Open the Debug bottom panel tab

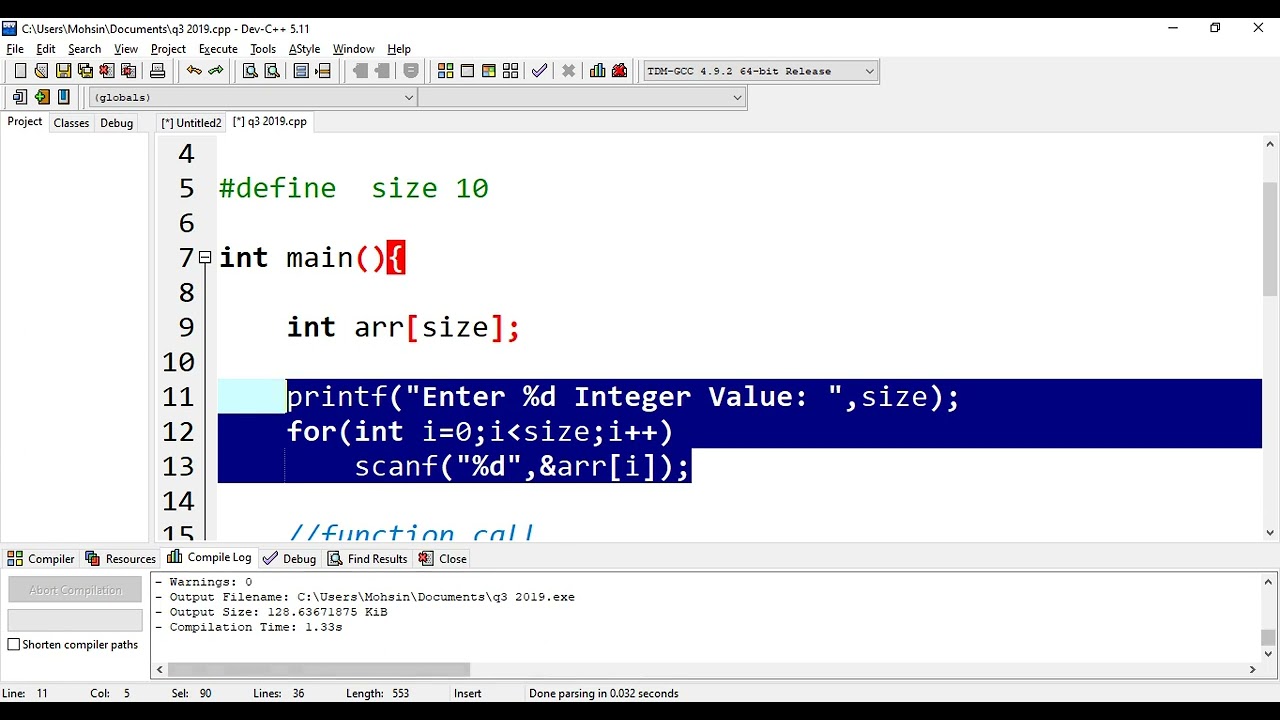(x=290, y=559)
